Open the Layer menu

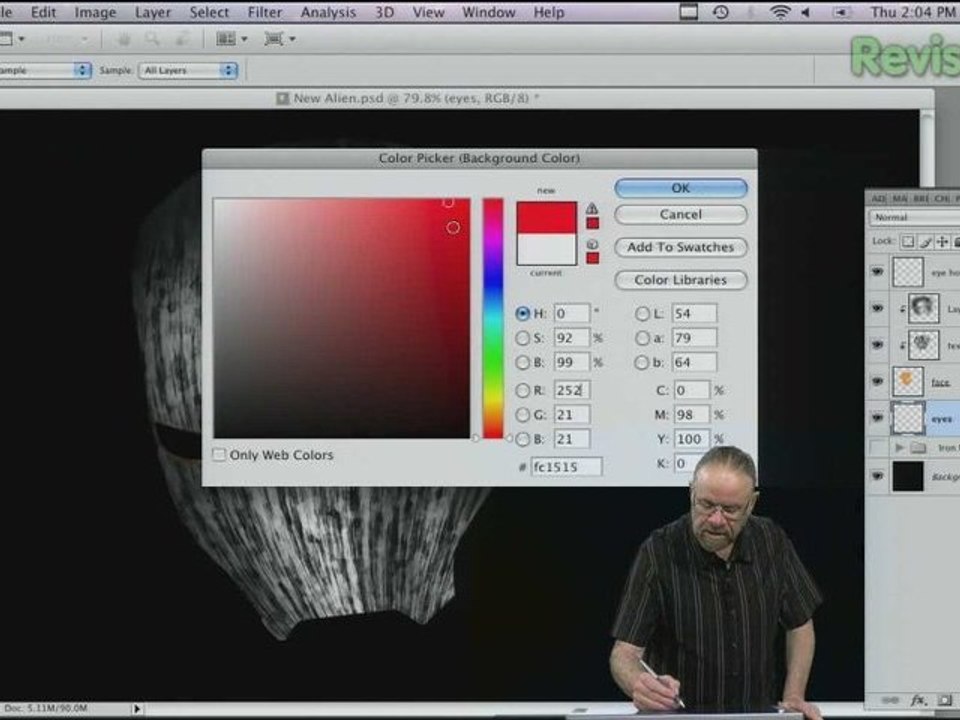point(153,12)
